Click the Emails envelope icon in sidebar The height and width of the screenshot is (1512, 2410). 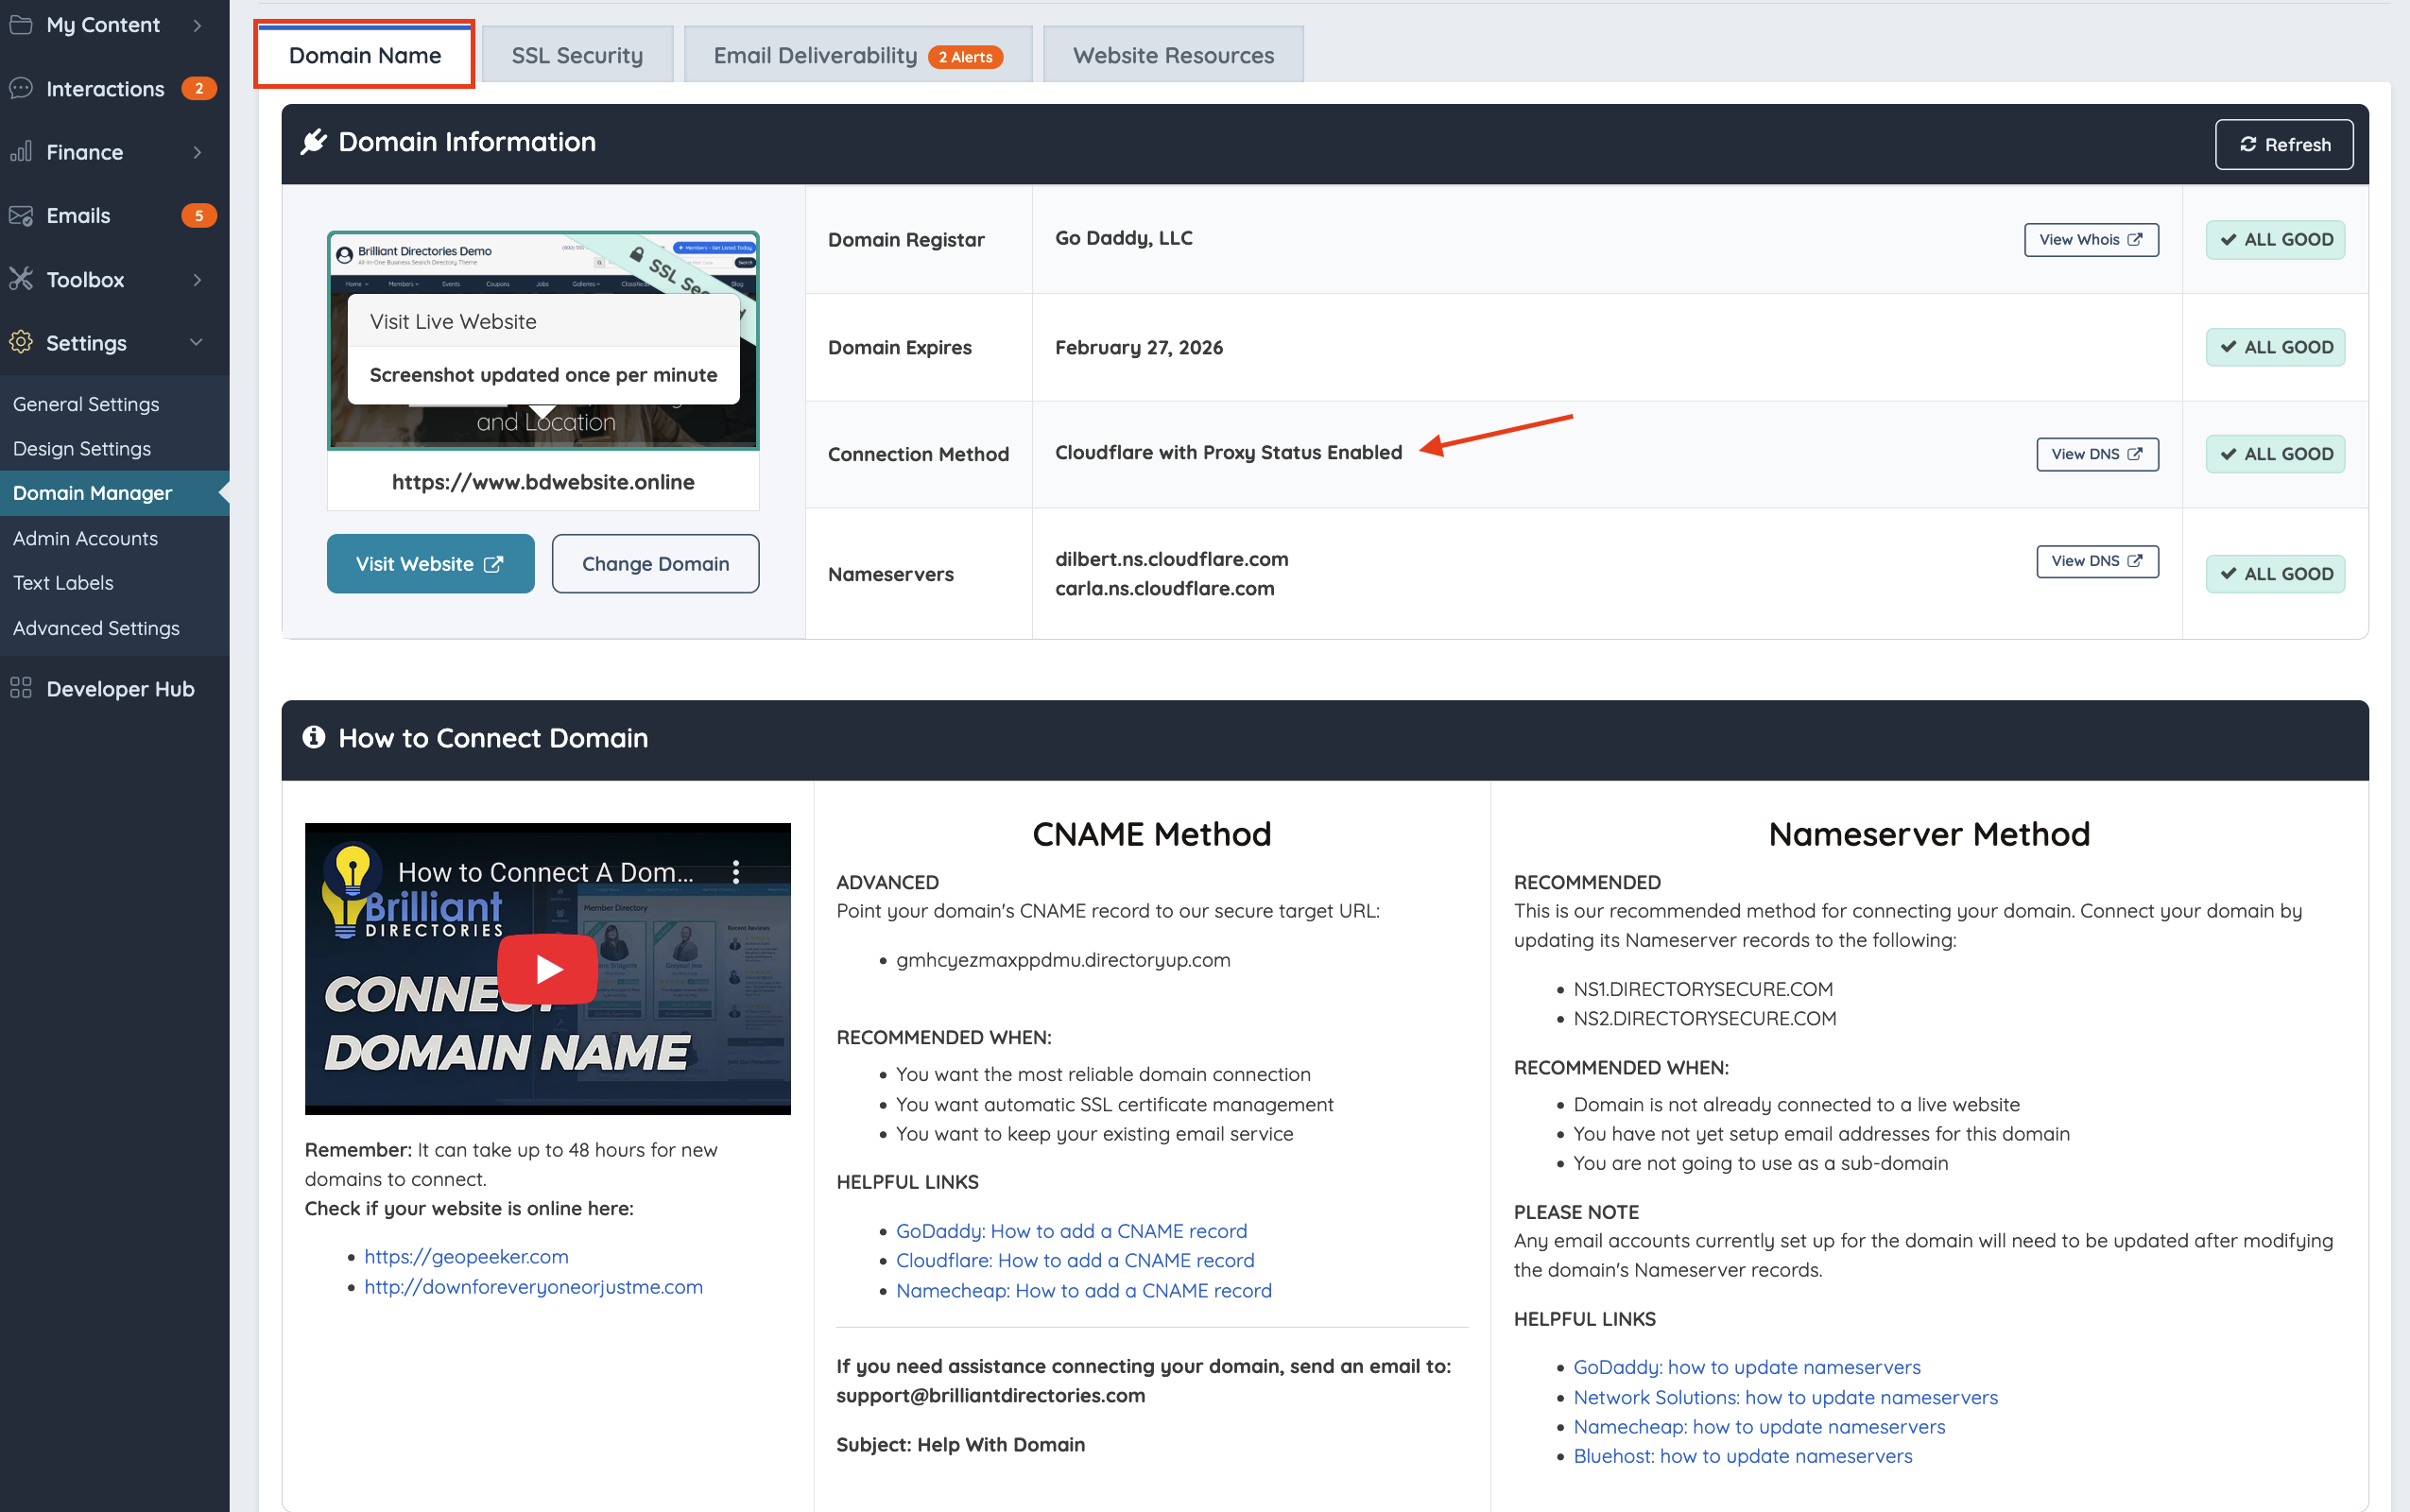21,215
